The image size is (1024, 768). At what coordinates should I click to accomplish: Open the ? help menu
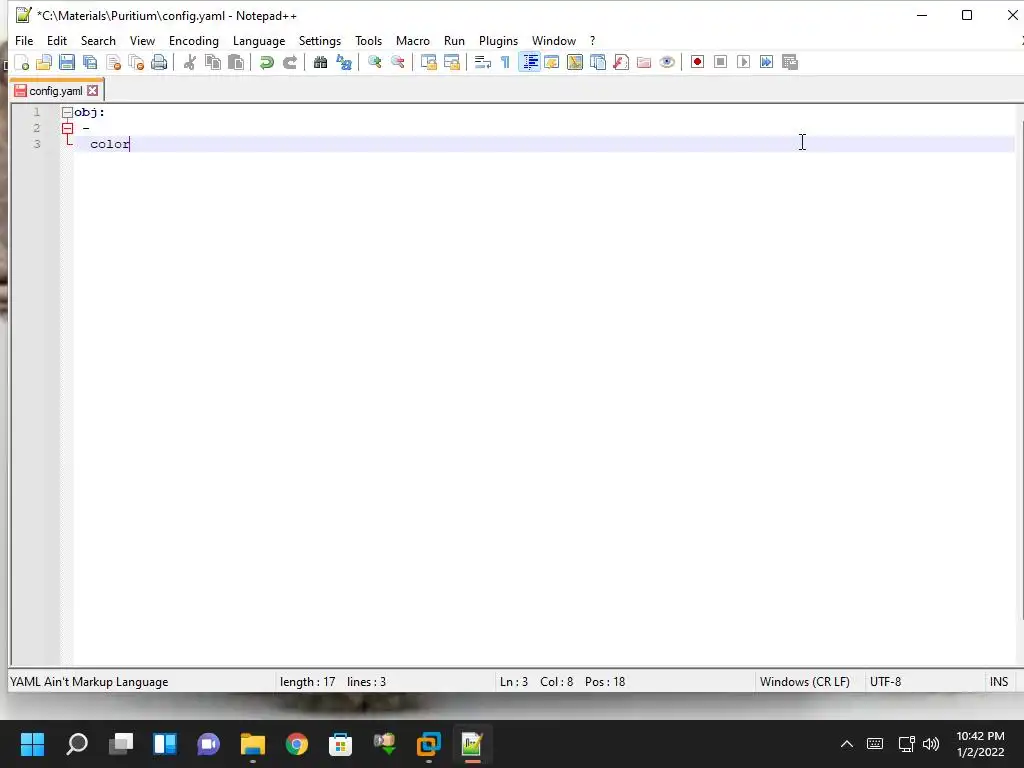[x=592, y=40]
